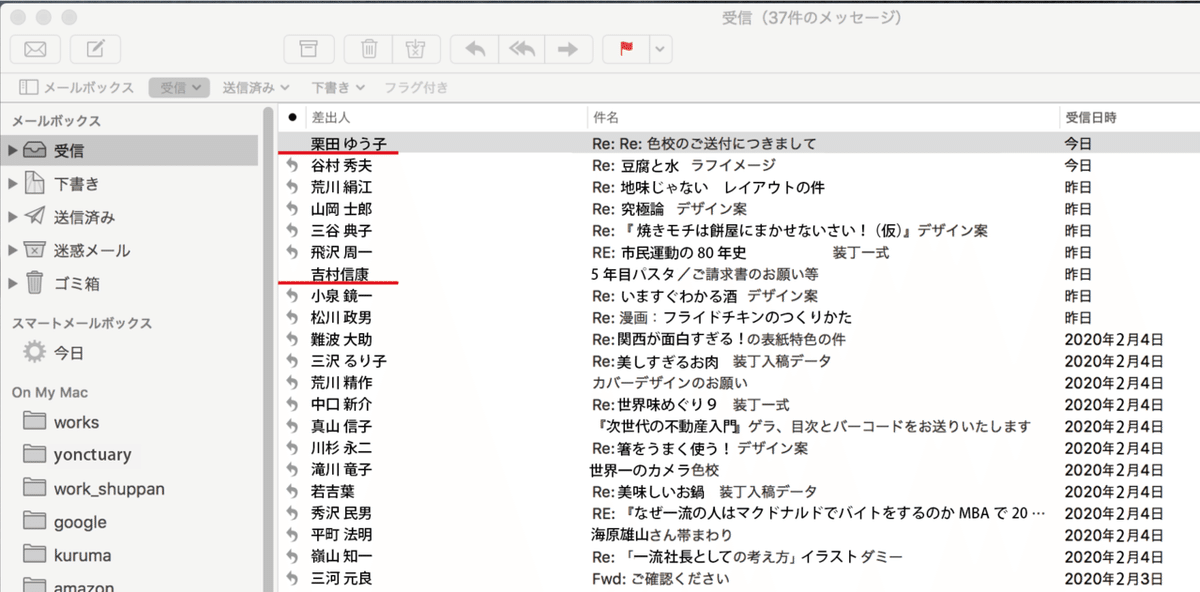Click the sidebar vertical scrollbar

[x=267, y=350]
